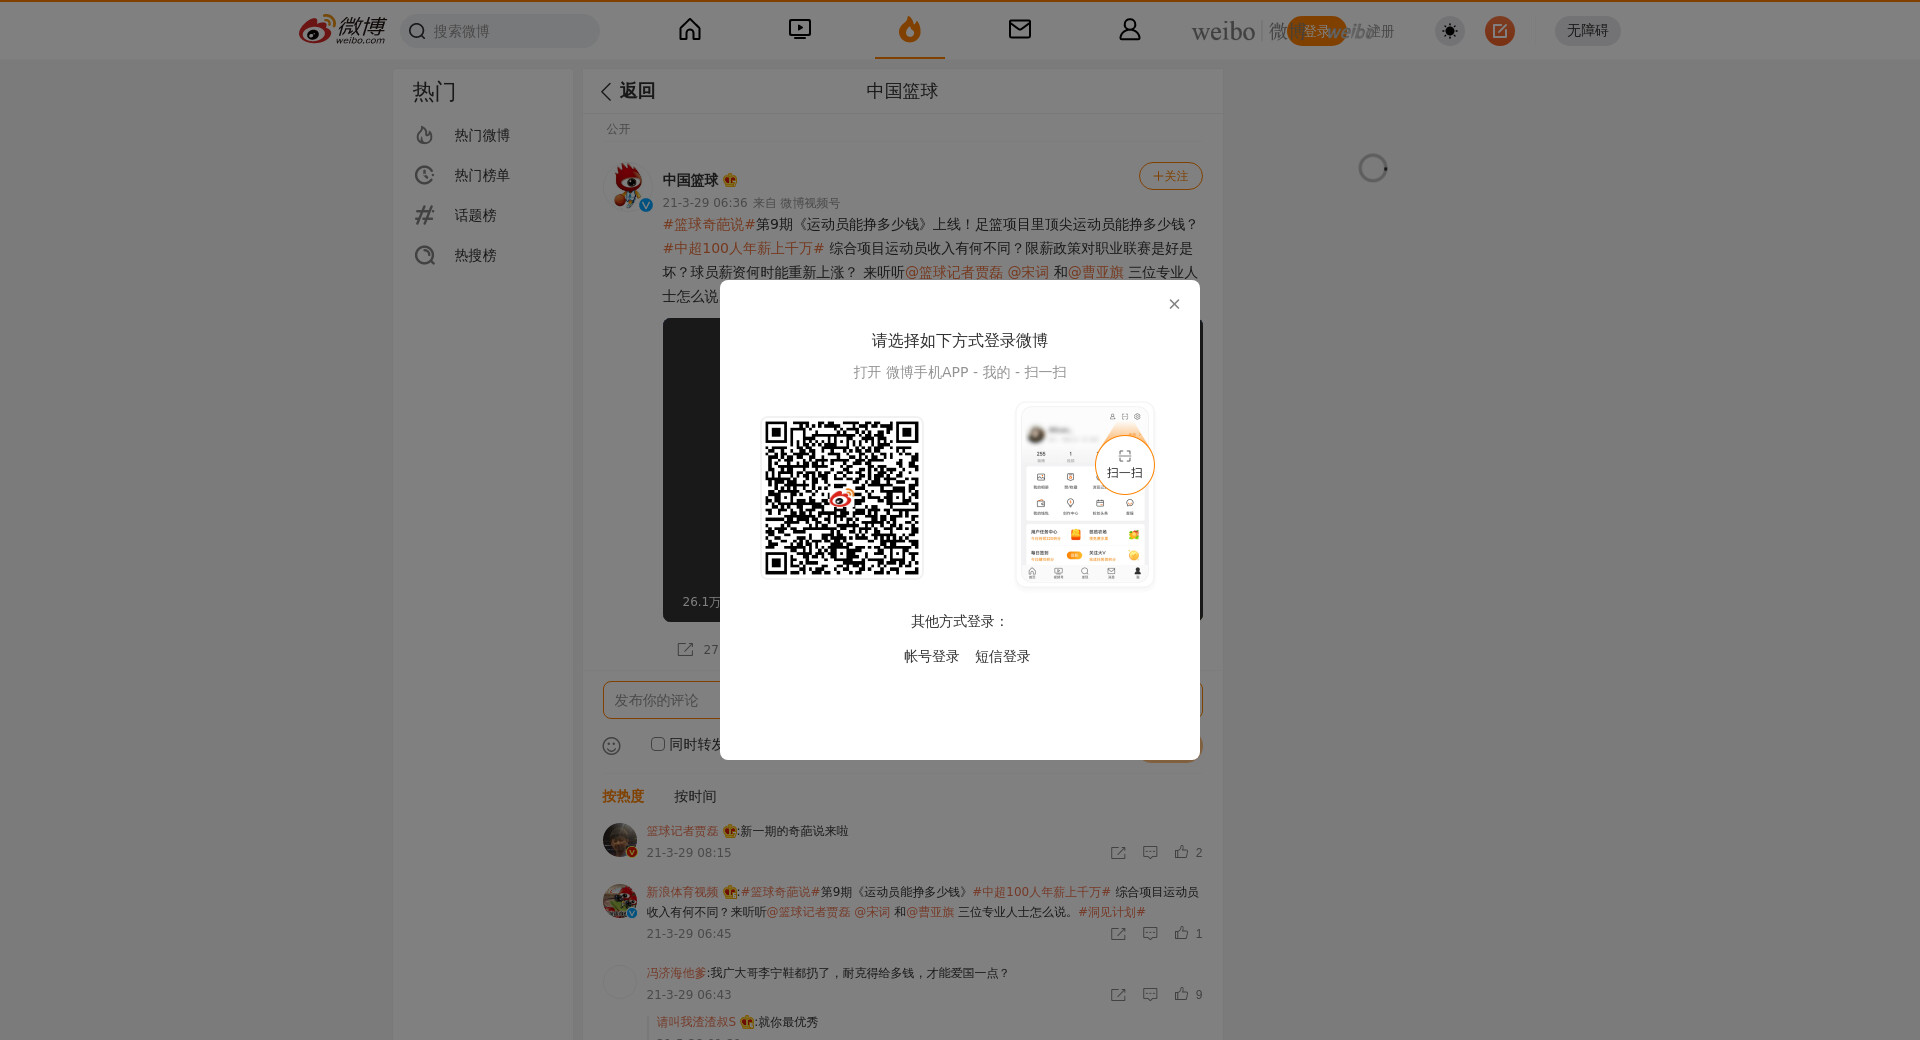Click the 无障碍 accessibility button

pyautogui.click(x=1588, y=31)
